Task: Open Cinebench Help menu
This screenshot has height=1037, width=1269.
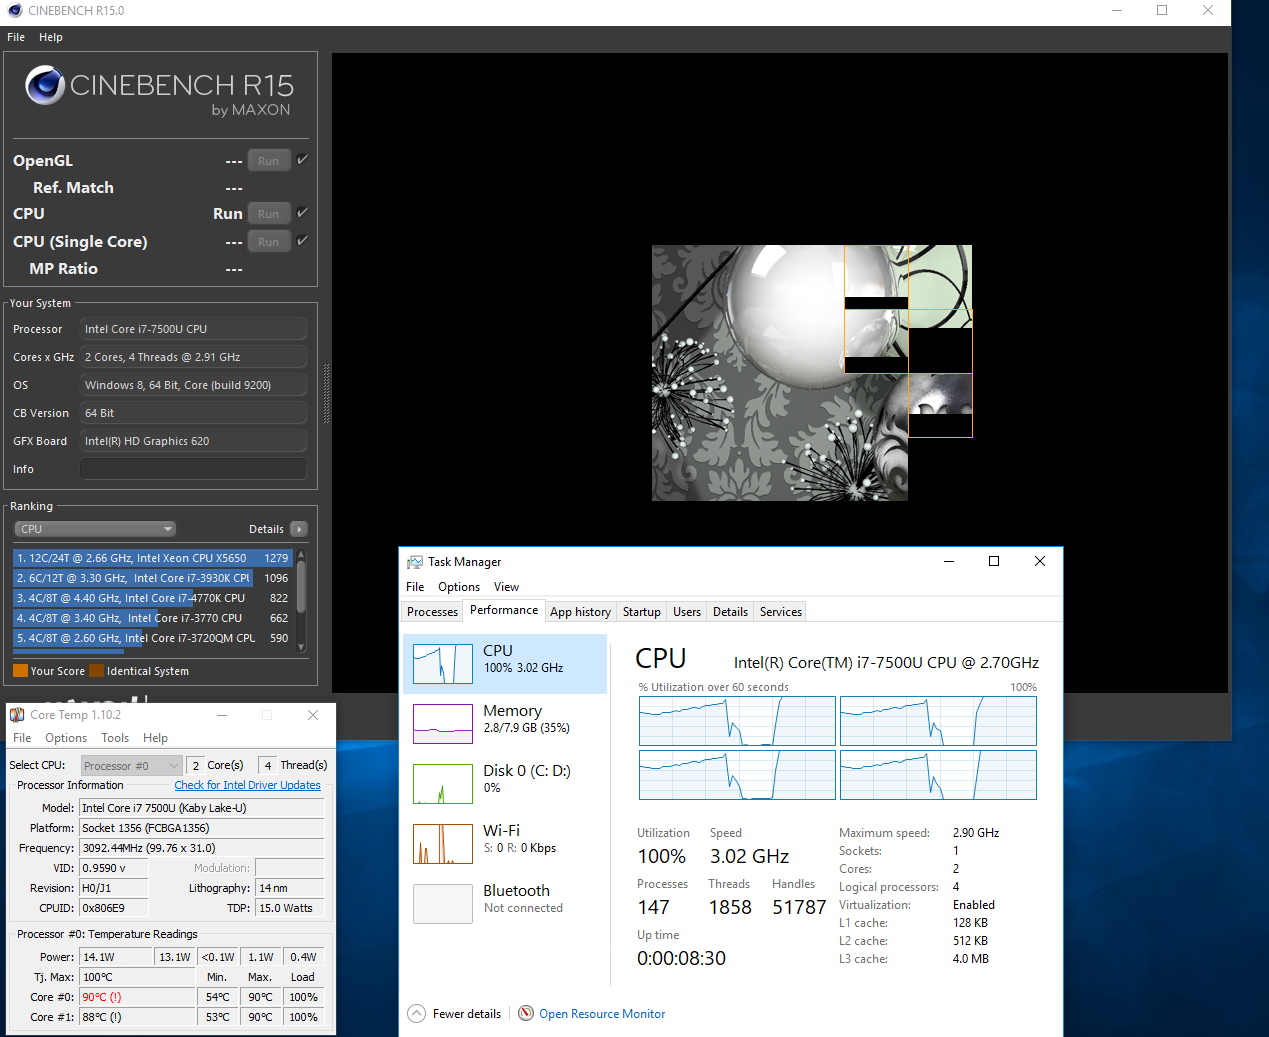Action: 51,37
